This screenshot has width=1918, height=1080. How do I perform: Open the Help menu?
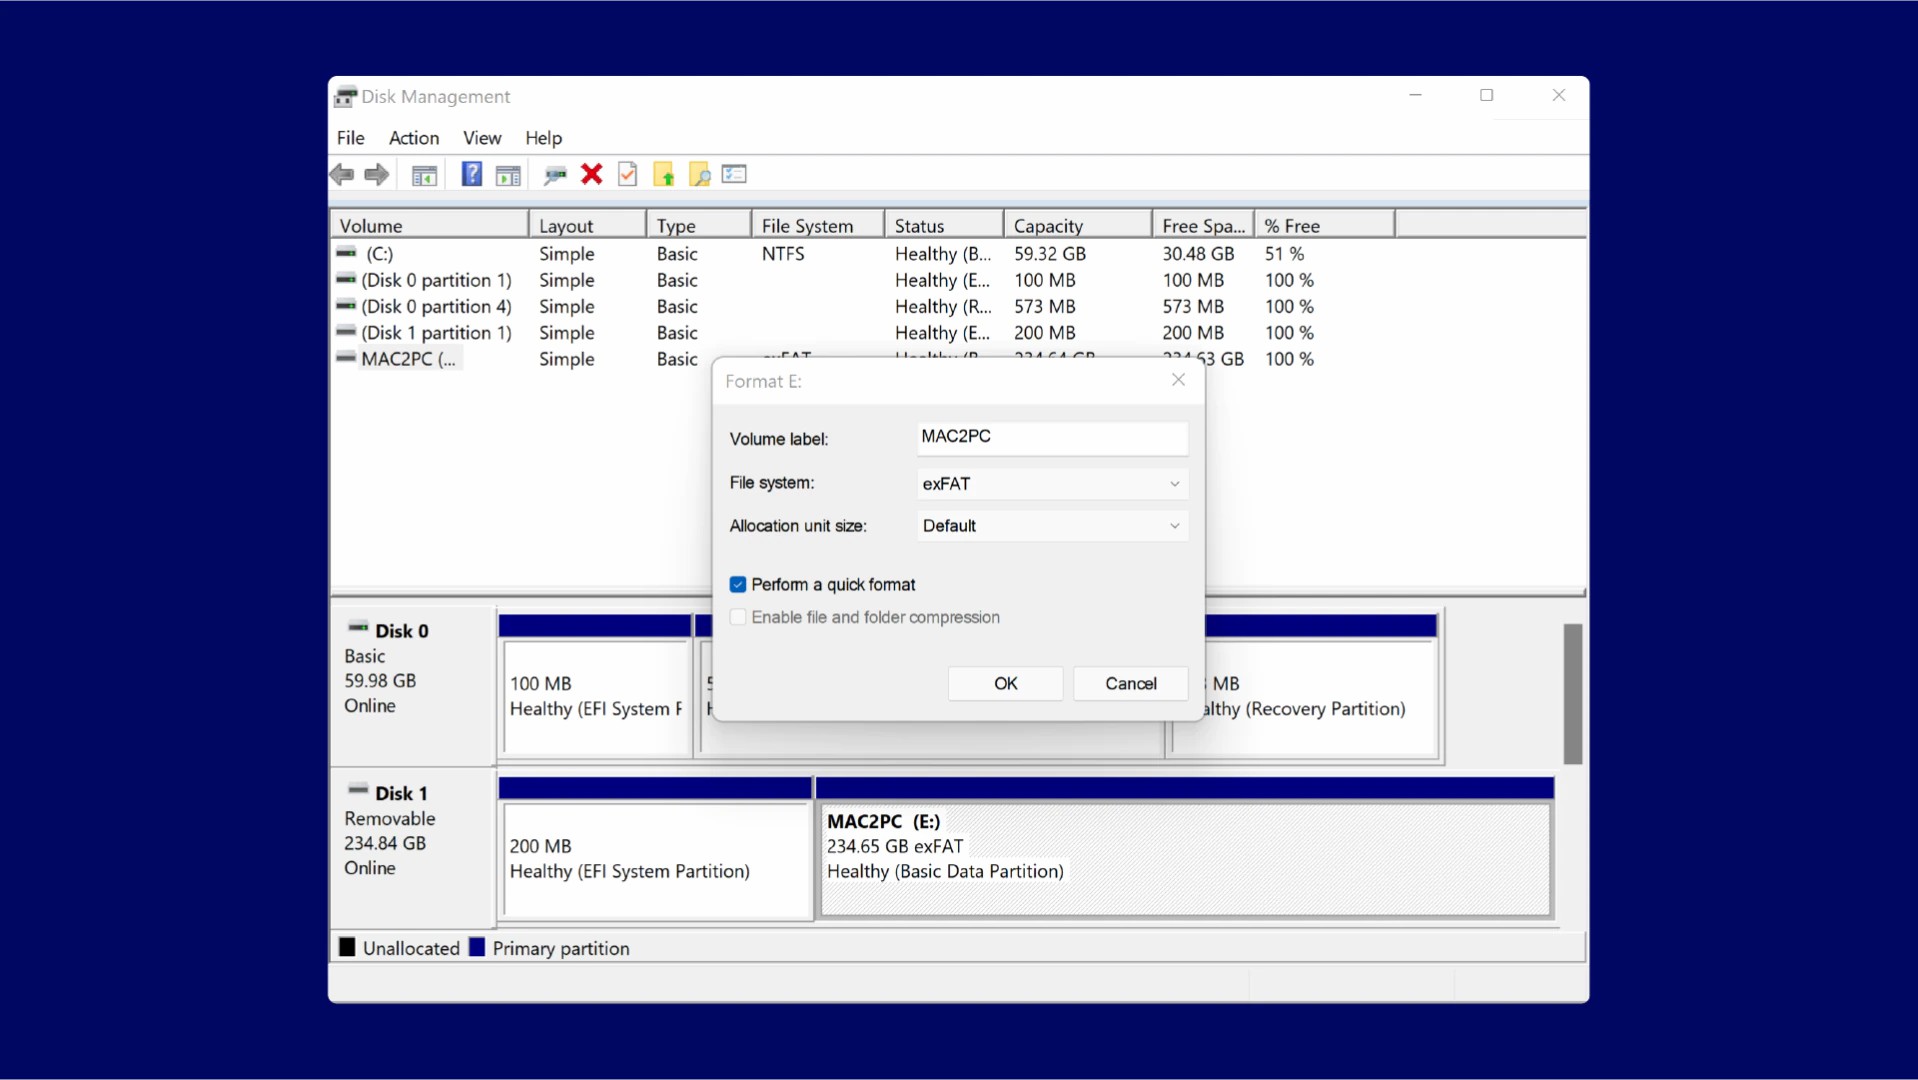544,138
